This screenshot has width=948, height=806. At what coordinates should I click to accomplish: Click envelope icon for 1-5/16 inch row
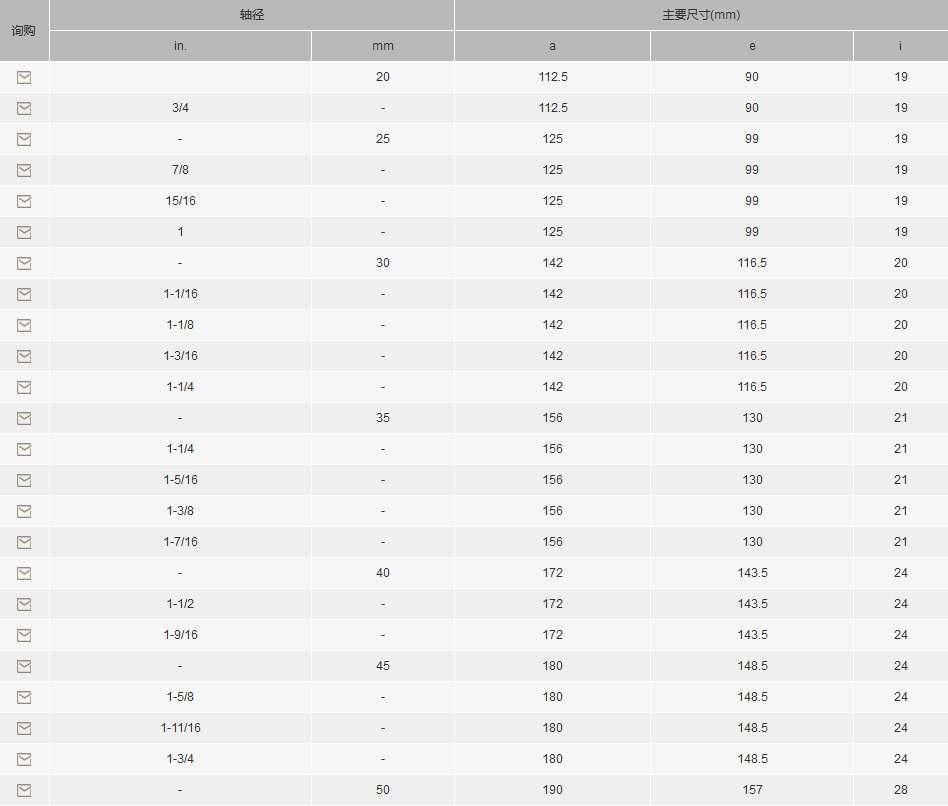click(x=24, y=480)
